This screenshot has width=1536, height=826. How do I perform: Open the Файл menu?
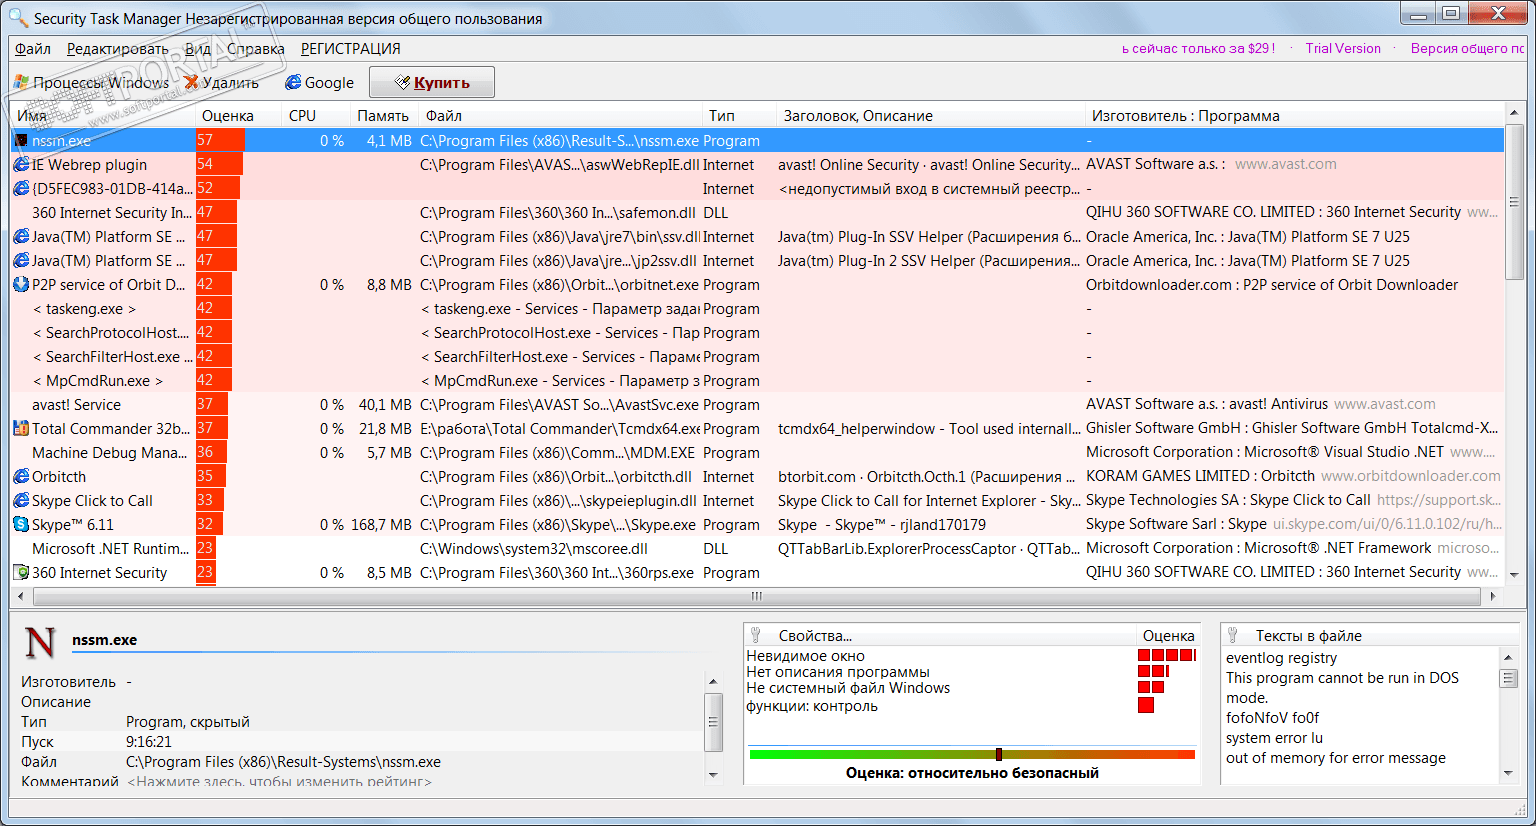(x=33, y=49)
